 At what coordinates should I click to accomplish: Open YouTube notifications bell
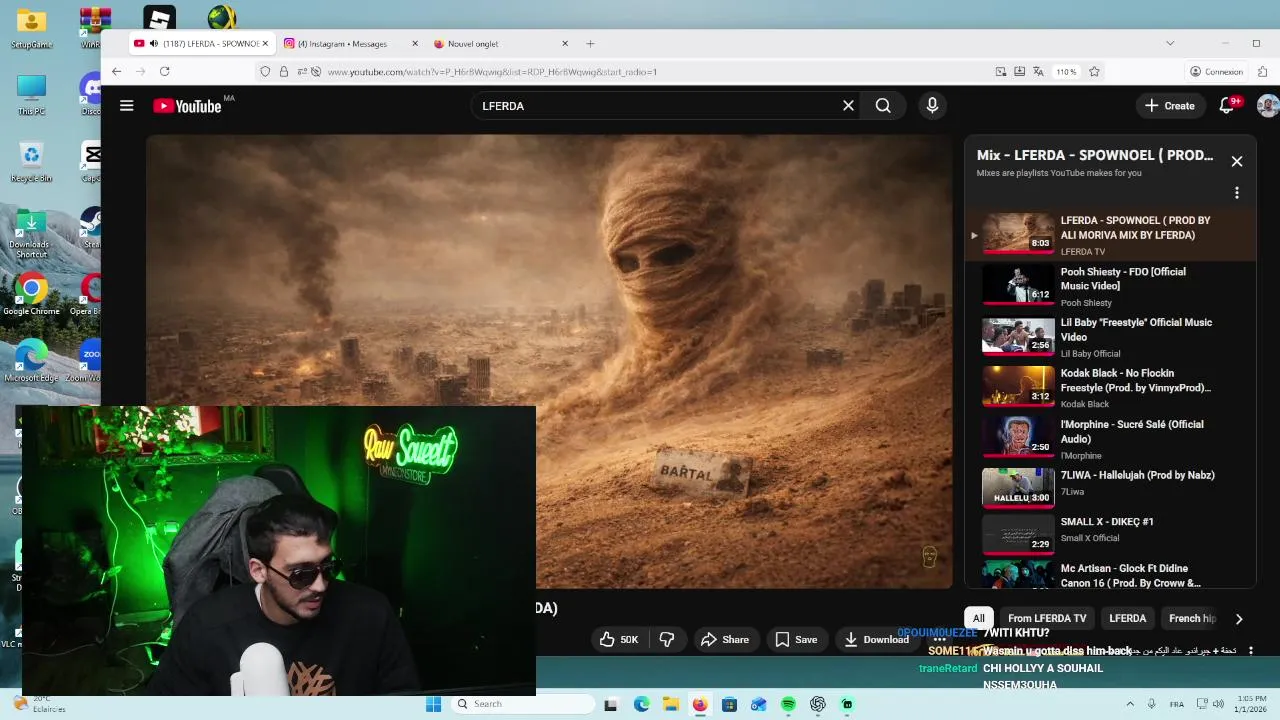pos(1227,105)
